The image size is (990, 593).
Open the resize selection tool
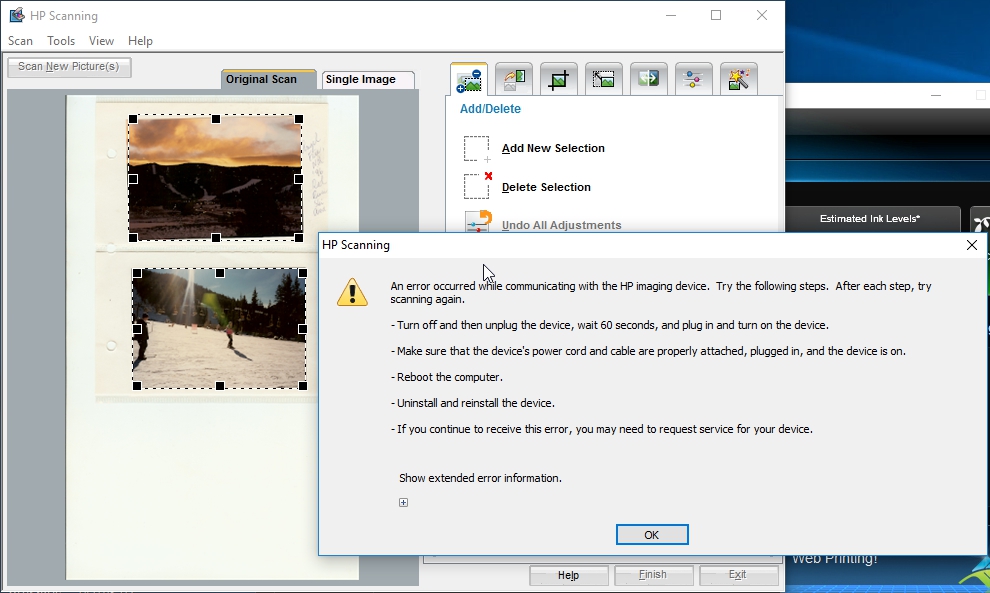tap(603, 78)
